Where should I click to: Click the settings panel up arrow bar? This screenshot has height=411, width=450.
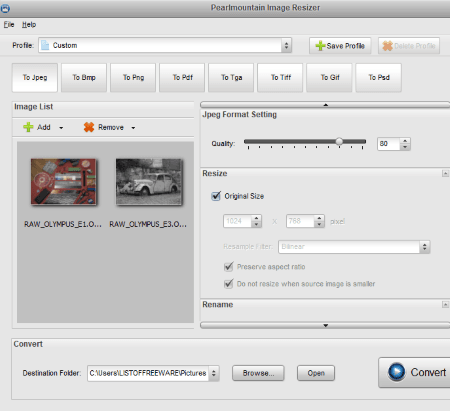click(325, 105)
